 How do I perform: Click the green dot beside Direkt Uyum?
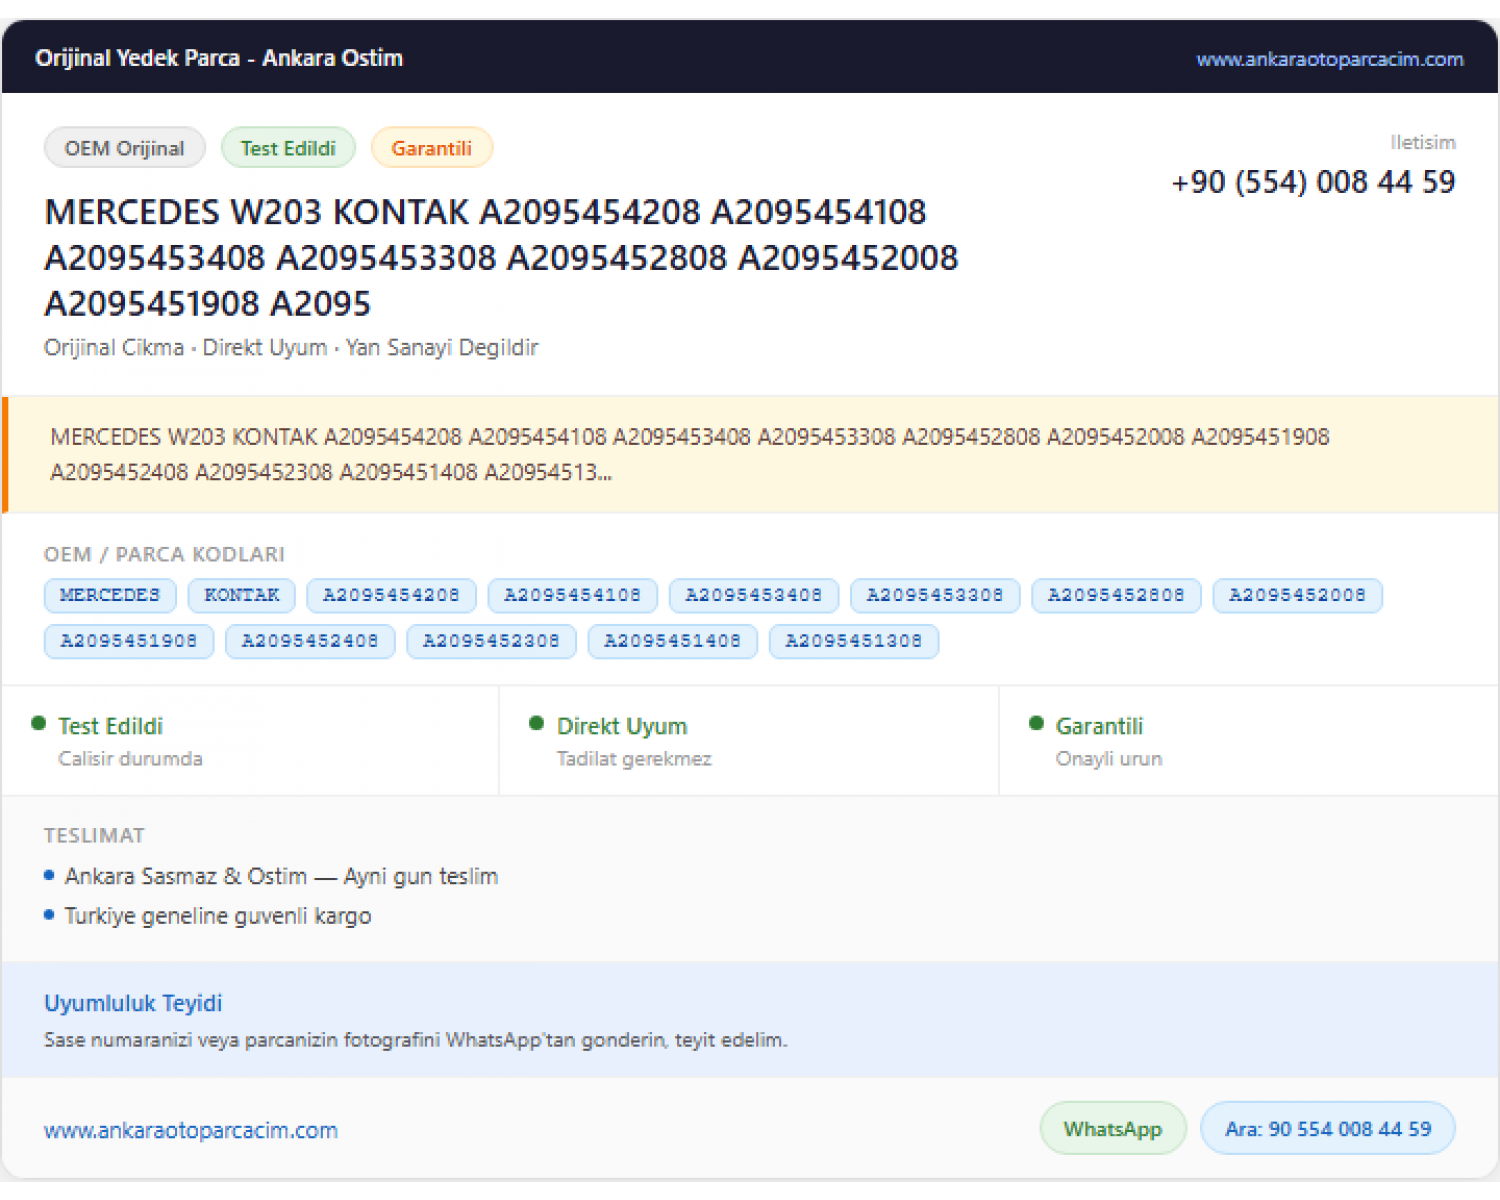[537, 723]
